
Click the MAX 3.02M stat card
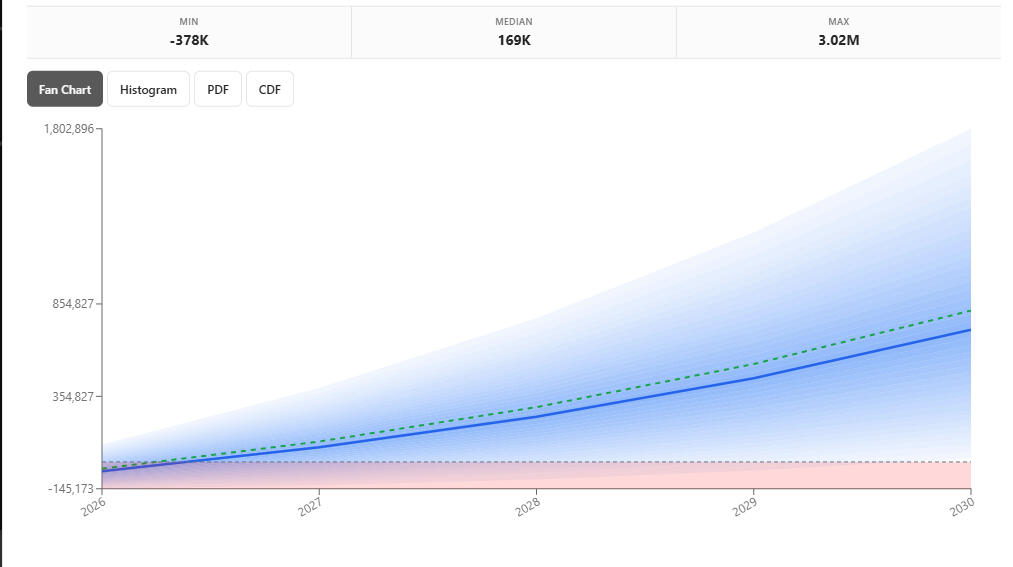click(x=838, y=33)
